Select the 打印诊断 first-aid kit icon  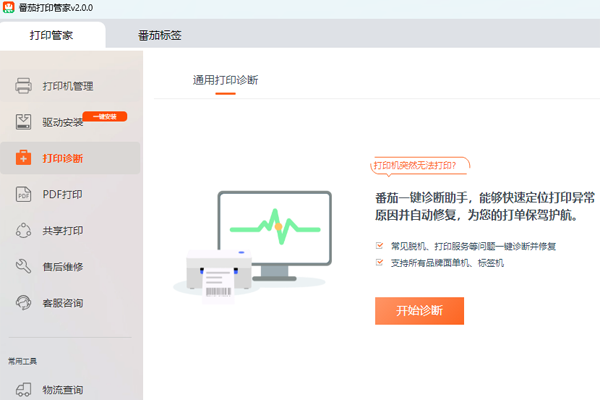24,158
